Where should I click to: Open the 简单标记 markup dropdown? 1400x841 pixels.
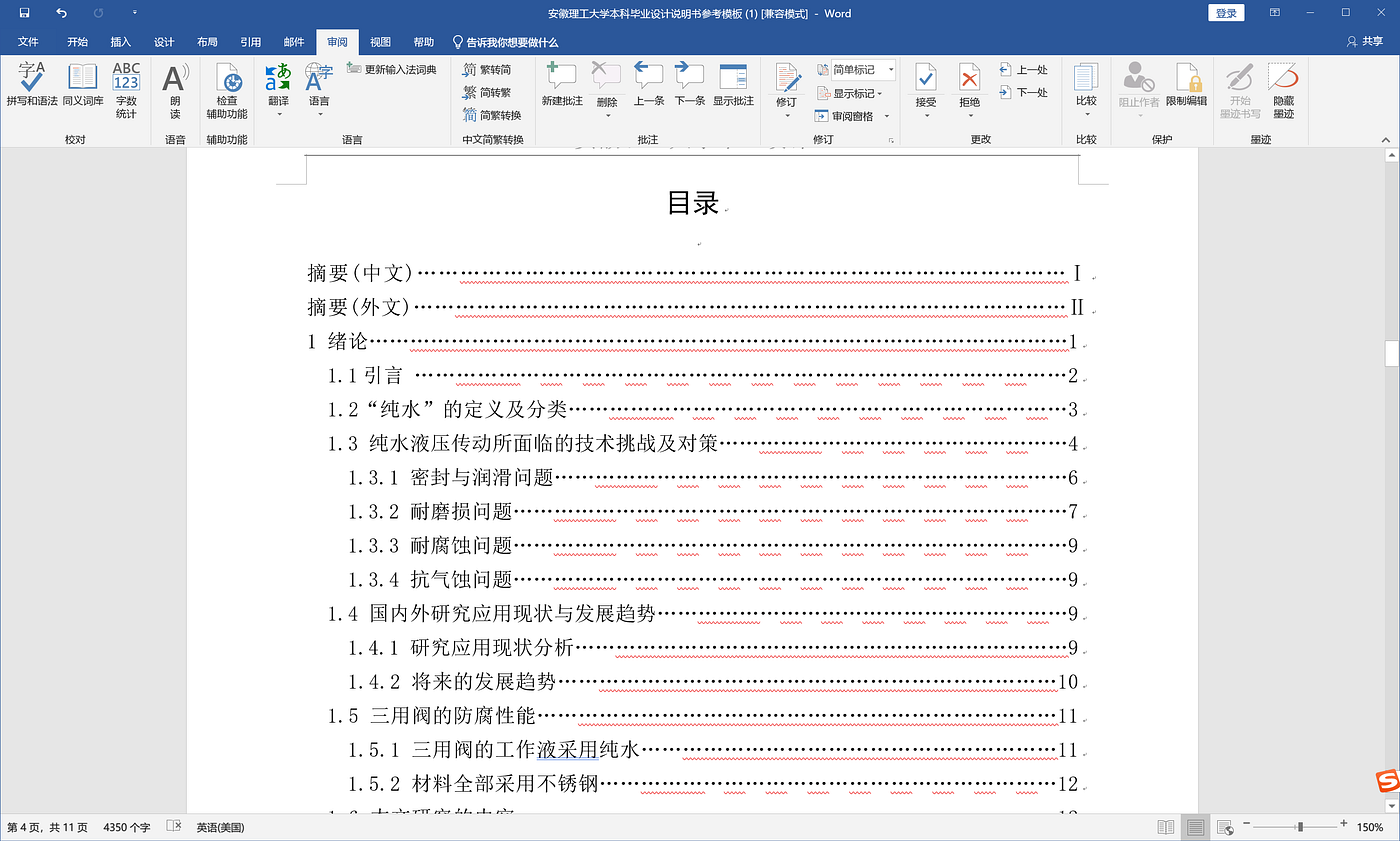click(x=855, y=69)
